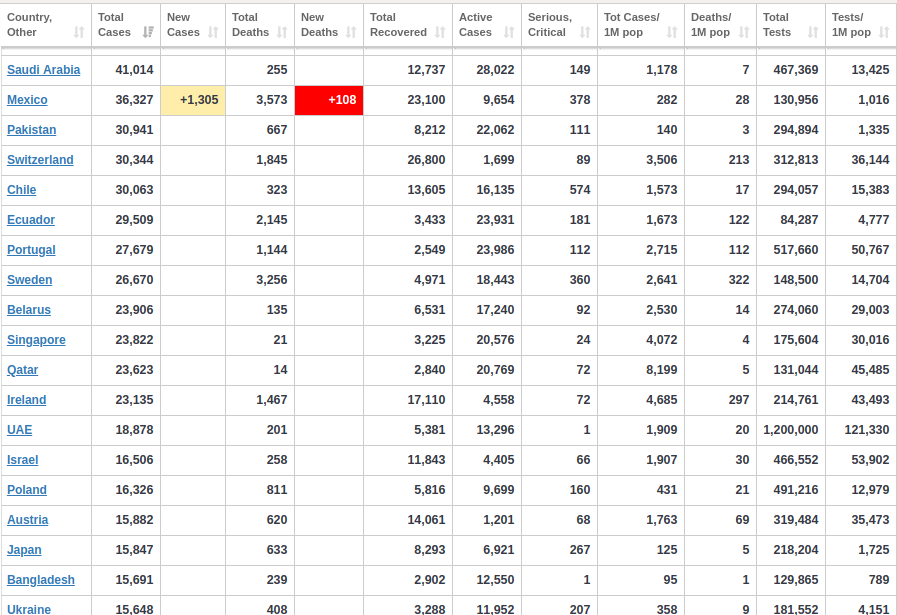Select Japan serious critical value 267

coord(580,550)
